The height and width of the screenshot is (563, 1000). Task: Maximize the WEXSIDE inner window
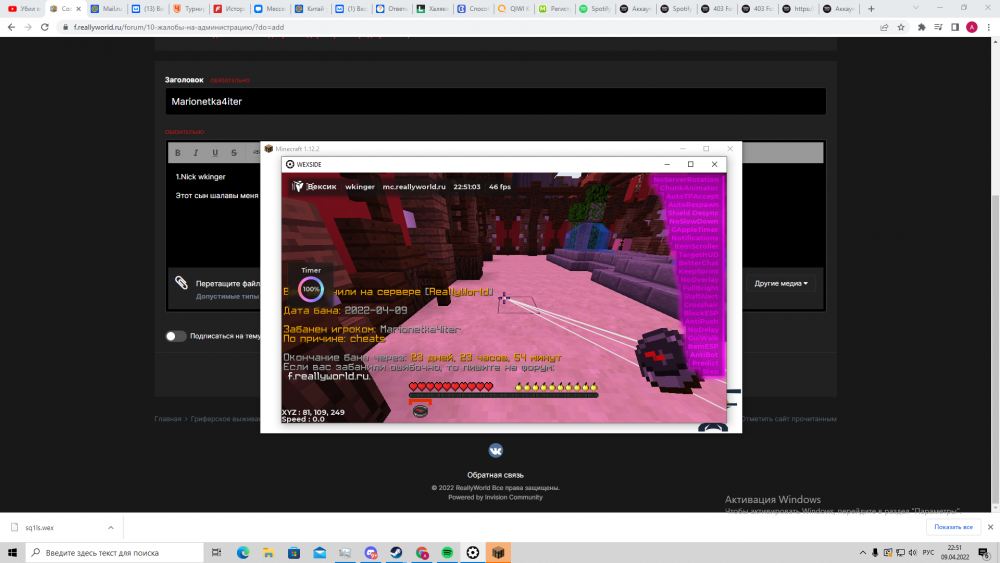(690, 165)
